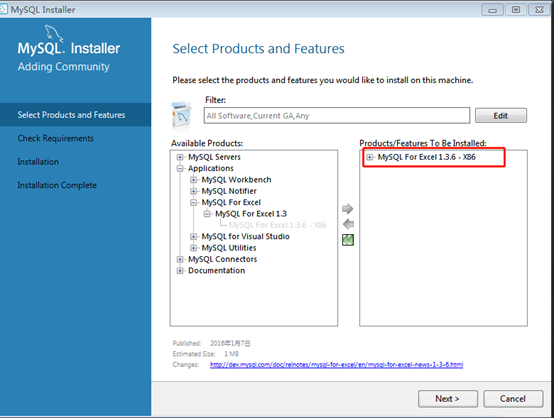Viewport: 554px width, 418px height.
Task: Select MySQL For Excel 1.3 tree label
Action: [251, 214]
